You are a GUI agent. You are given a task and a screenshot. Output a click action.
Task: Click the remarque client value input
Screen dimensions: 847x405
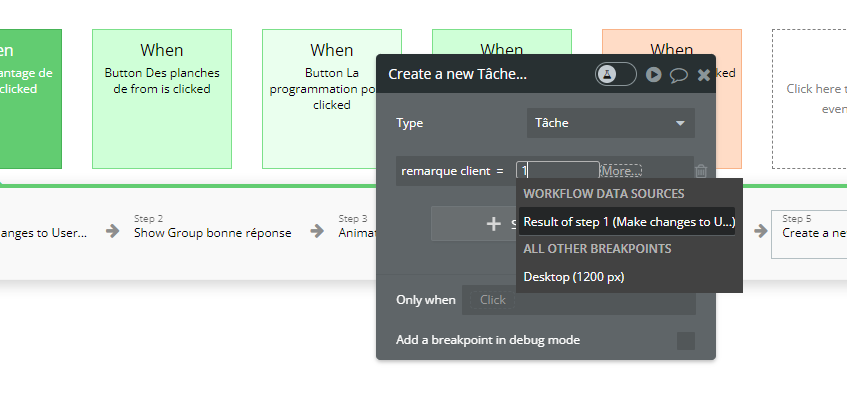pos(557,171)
